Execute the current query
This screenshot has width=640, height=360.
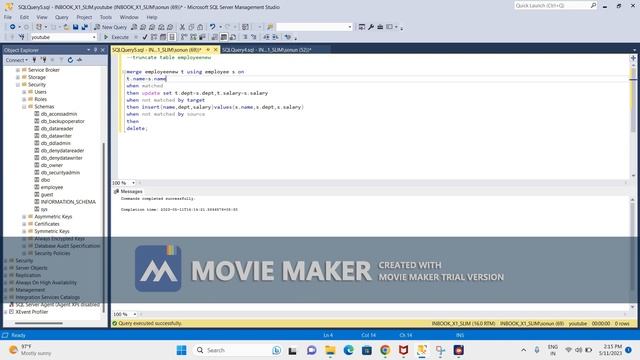coord(117,37)
